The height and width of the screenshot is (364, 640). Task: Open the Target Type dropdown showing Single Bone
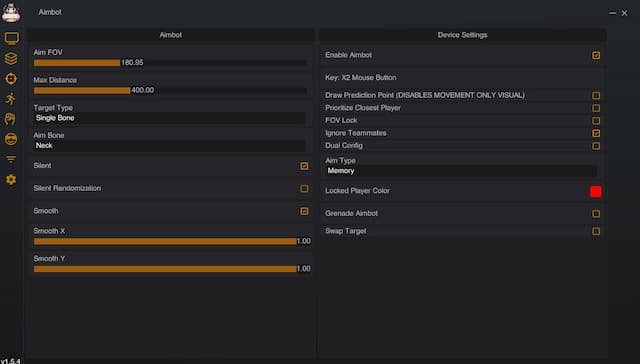[169, 118]
